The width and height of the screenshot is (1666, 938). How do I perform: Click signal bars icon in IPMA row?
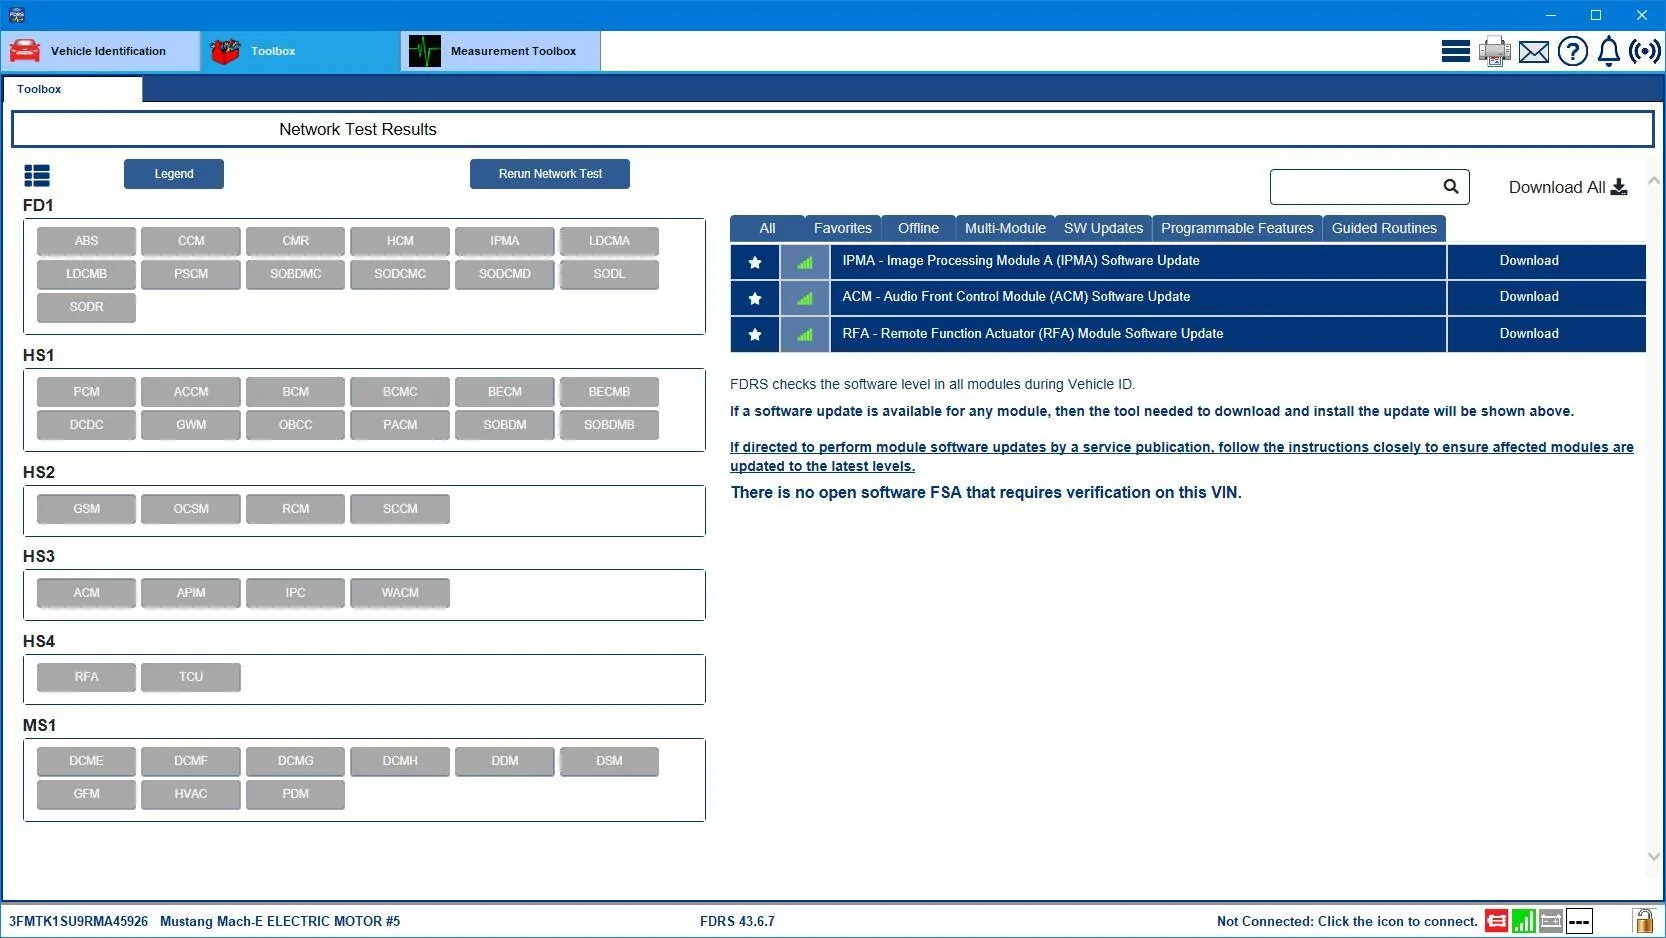tap(805, 262)
